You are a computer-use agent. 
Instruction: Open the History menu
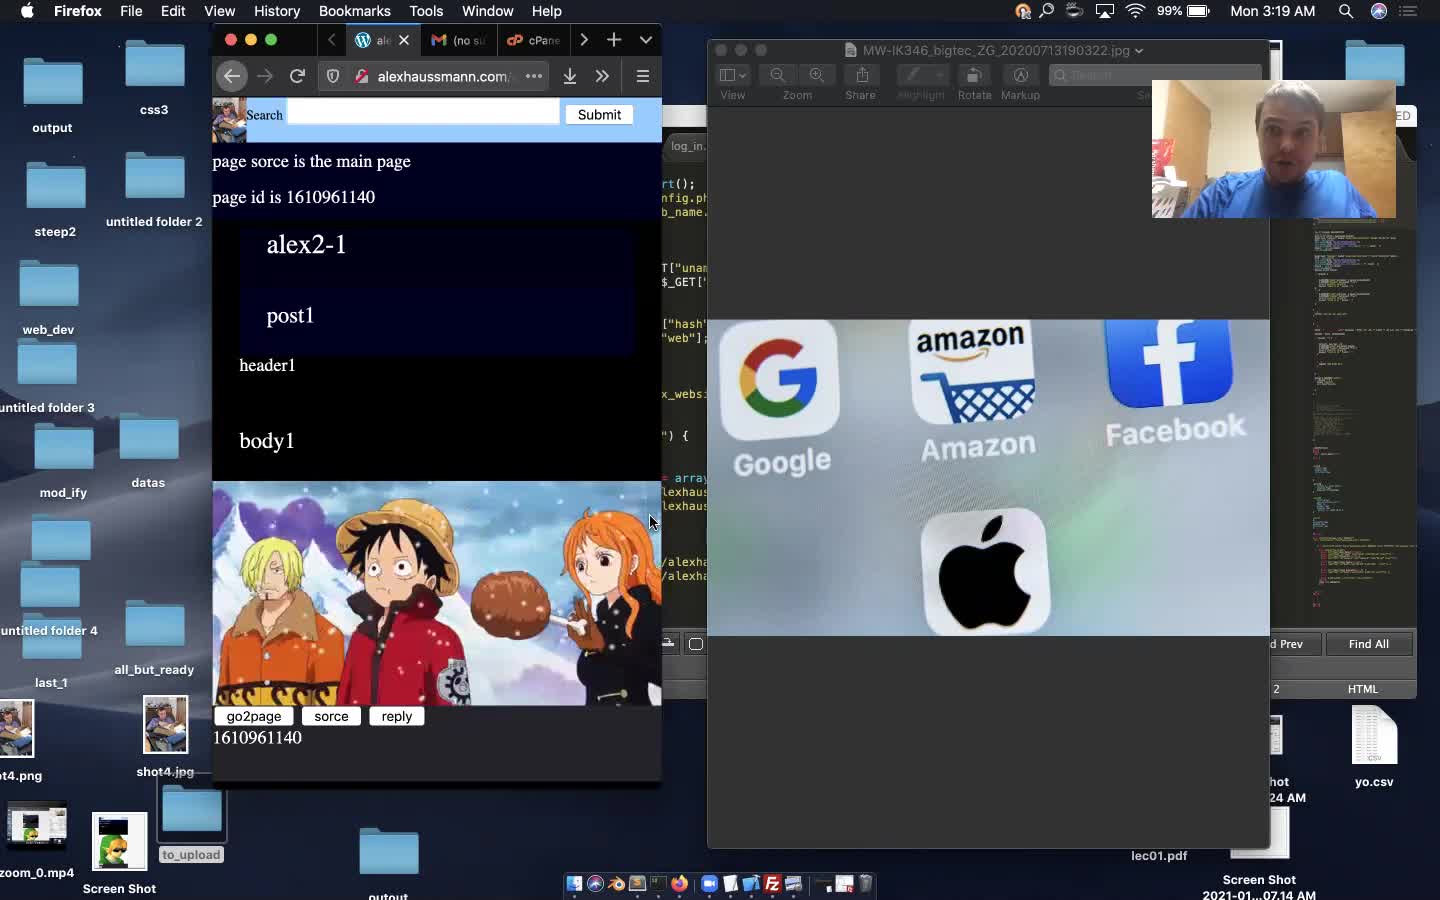277,11
